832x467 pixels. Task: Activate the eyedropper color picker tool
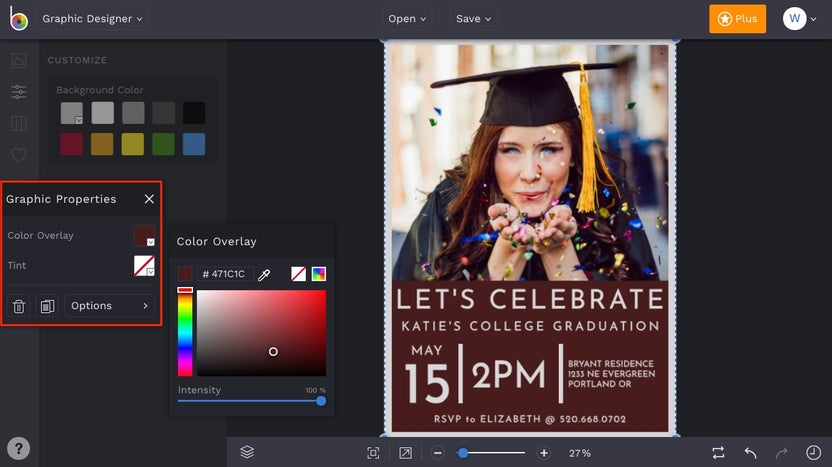click(x=264, y=274)
